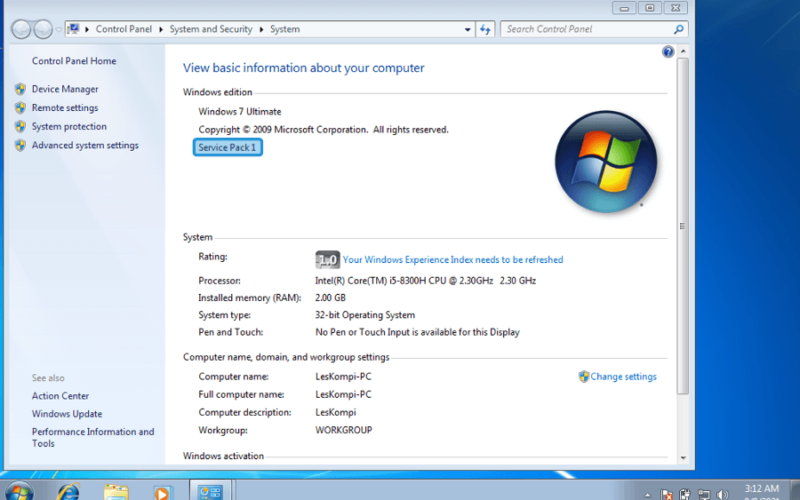This screenshot has height=500, width=800.
Task: Click the shield icon next to Advanced system settings
Action: [20, 145]
